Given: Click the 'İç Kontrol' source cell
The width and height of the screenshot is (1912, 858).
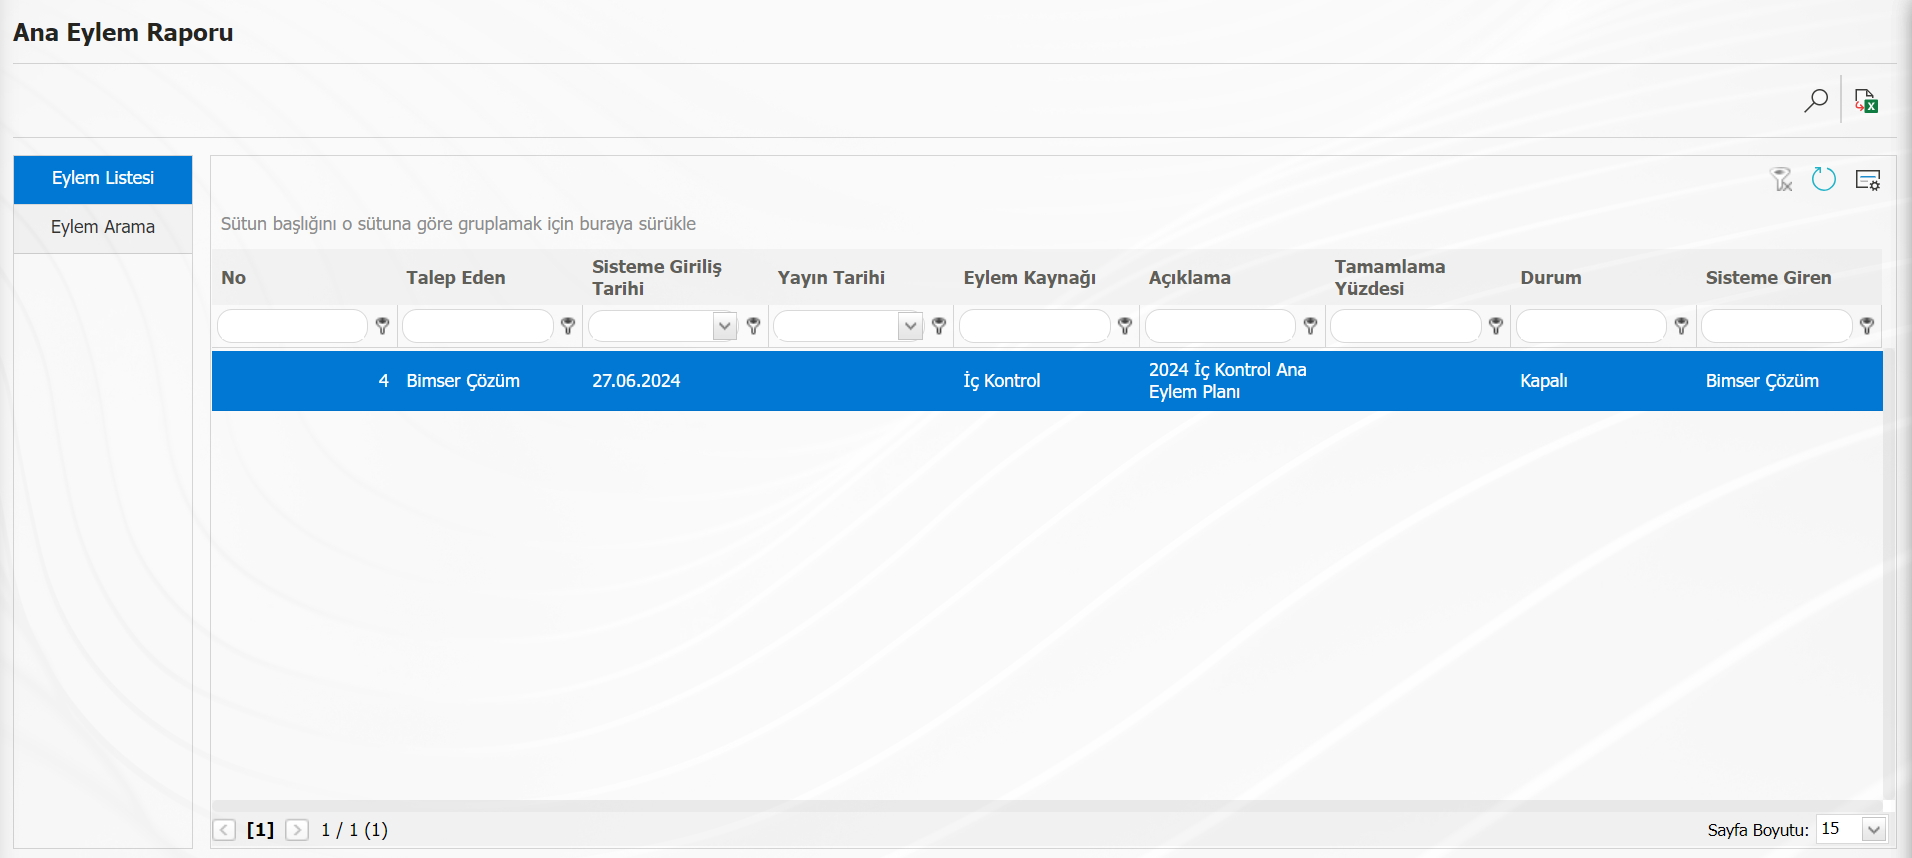Looking at the screenshot, I should (1002, 381).
